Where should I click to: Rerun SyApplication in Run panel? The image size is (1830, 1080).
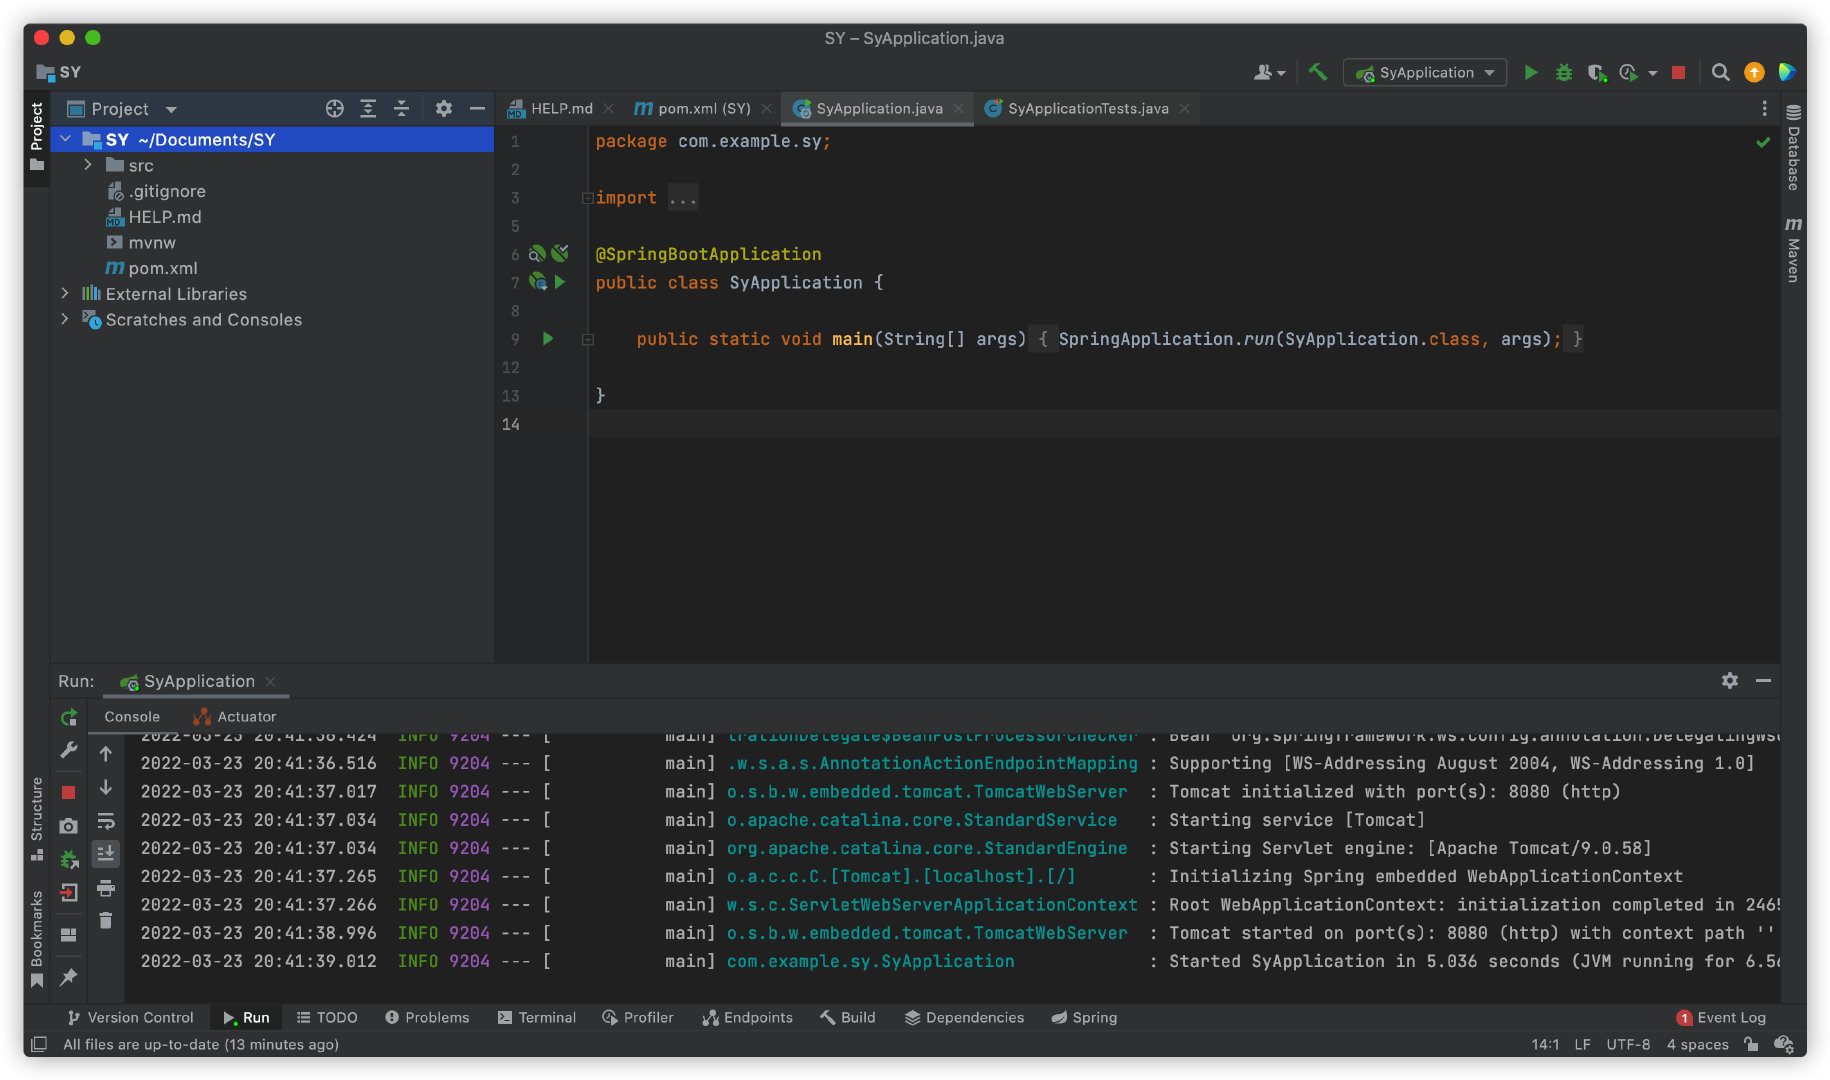69,717
